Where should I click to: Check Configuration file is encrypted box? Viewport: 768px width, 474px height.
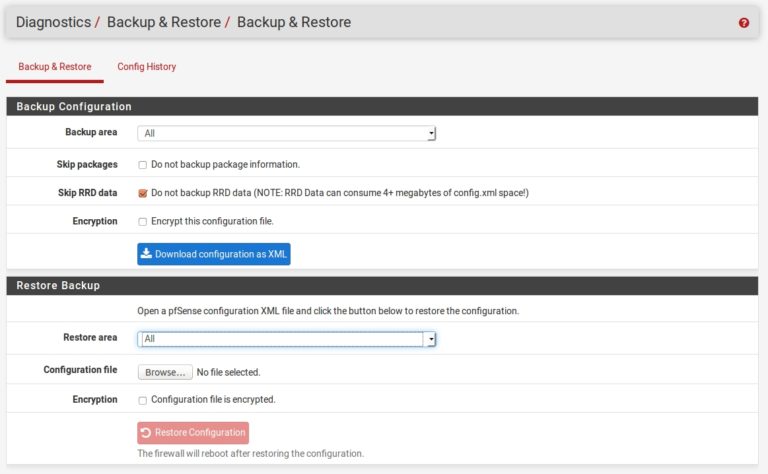[x=143, y=401]
